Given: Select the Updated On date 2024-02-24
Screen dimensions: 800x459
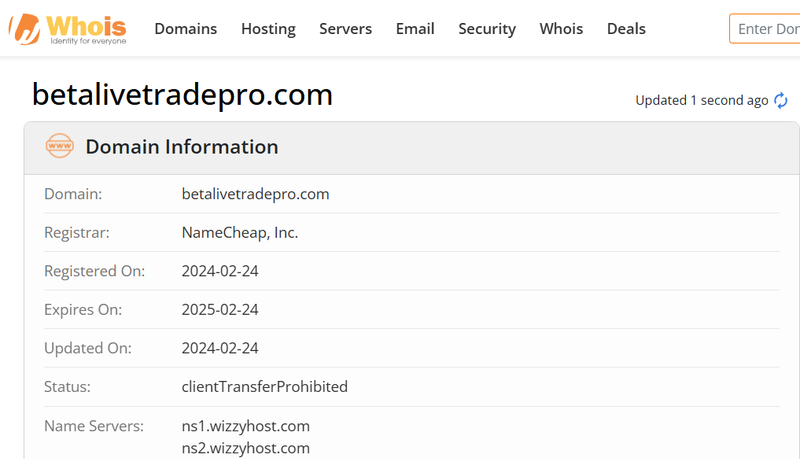Looking at the screenshot, I should [x=220, y=348].
